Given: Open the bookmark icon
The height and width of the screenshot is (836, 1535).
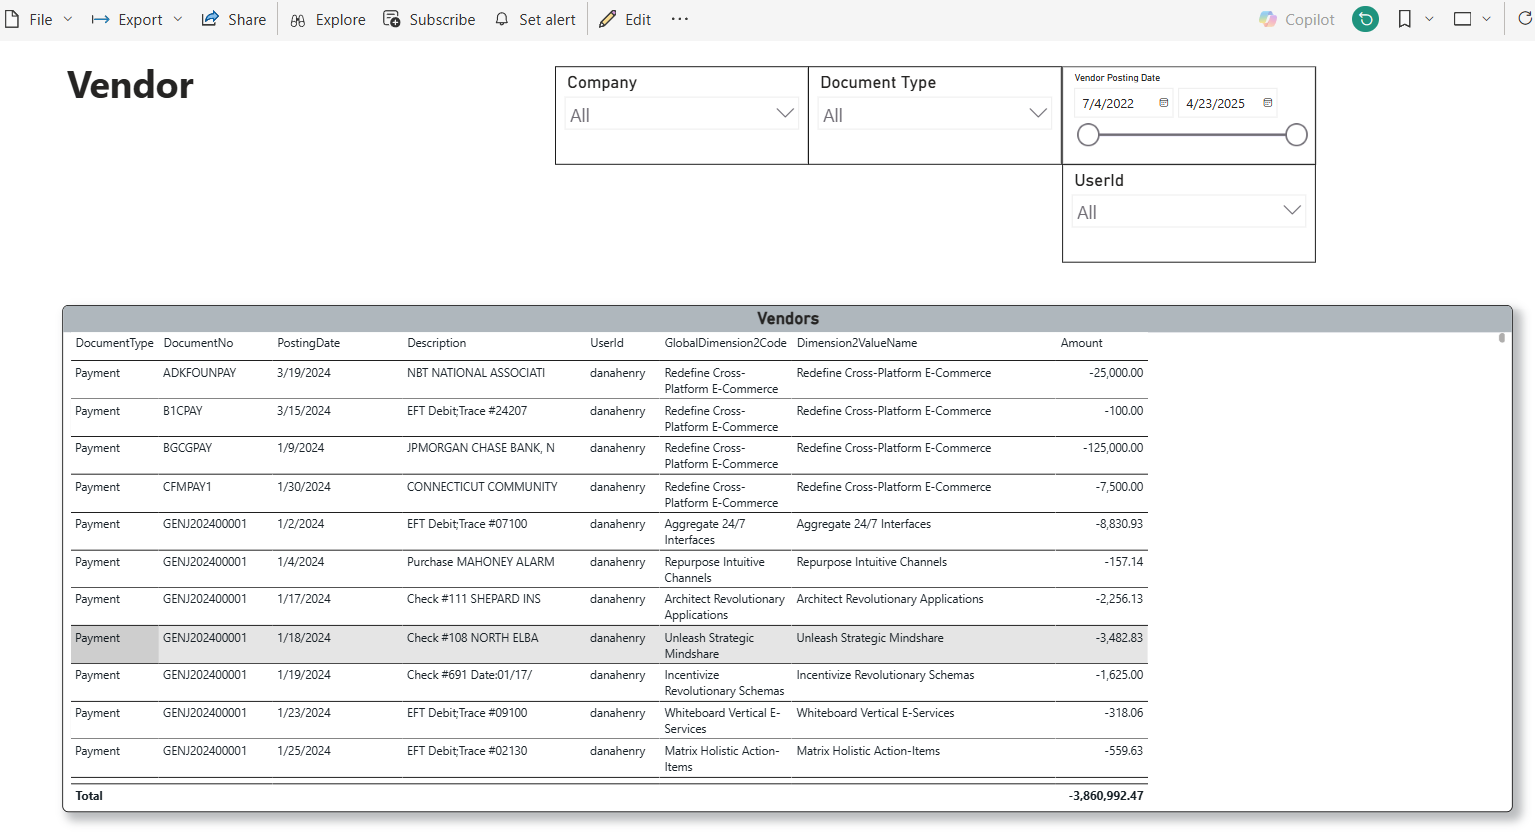Looking at the screenshot, I should click(x=1405, y=19).
